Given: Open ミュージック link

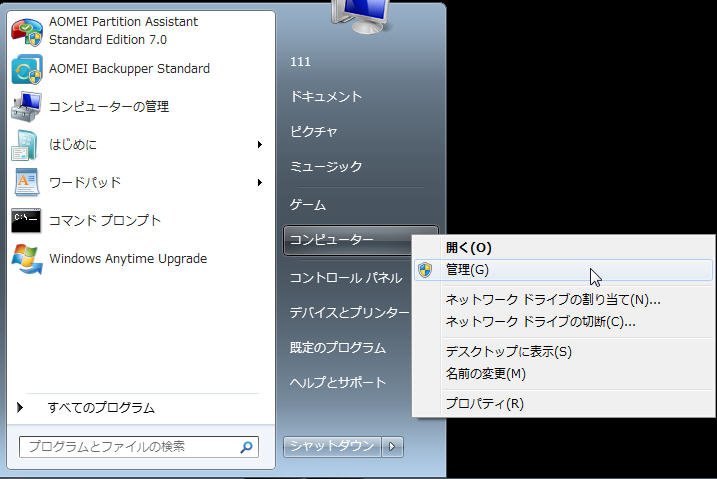Looking at the screenshot, I should click(326, 166).
